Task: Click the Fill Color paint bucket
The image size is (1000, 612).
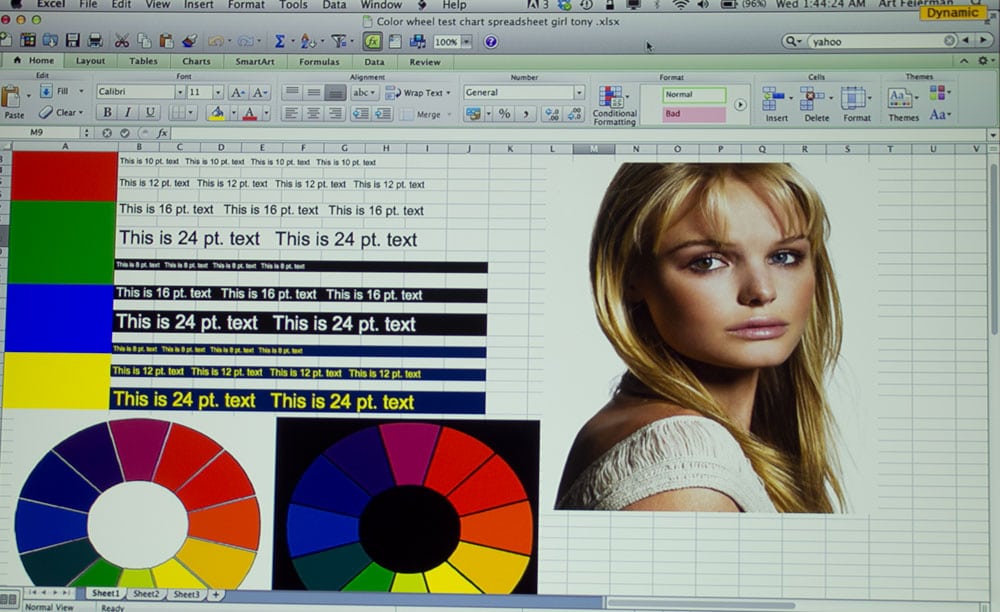Action: (217, 113)
